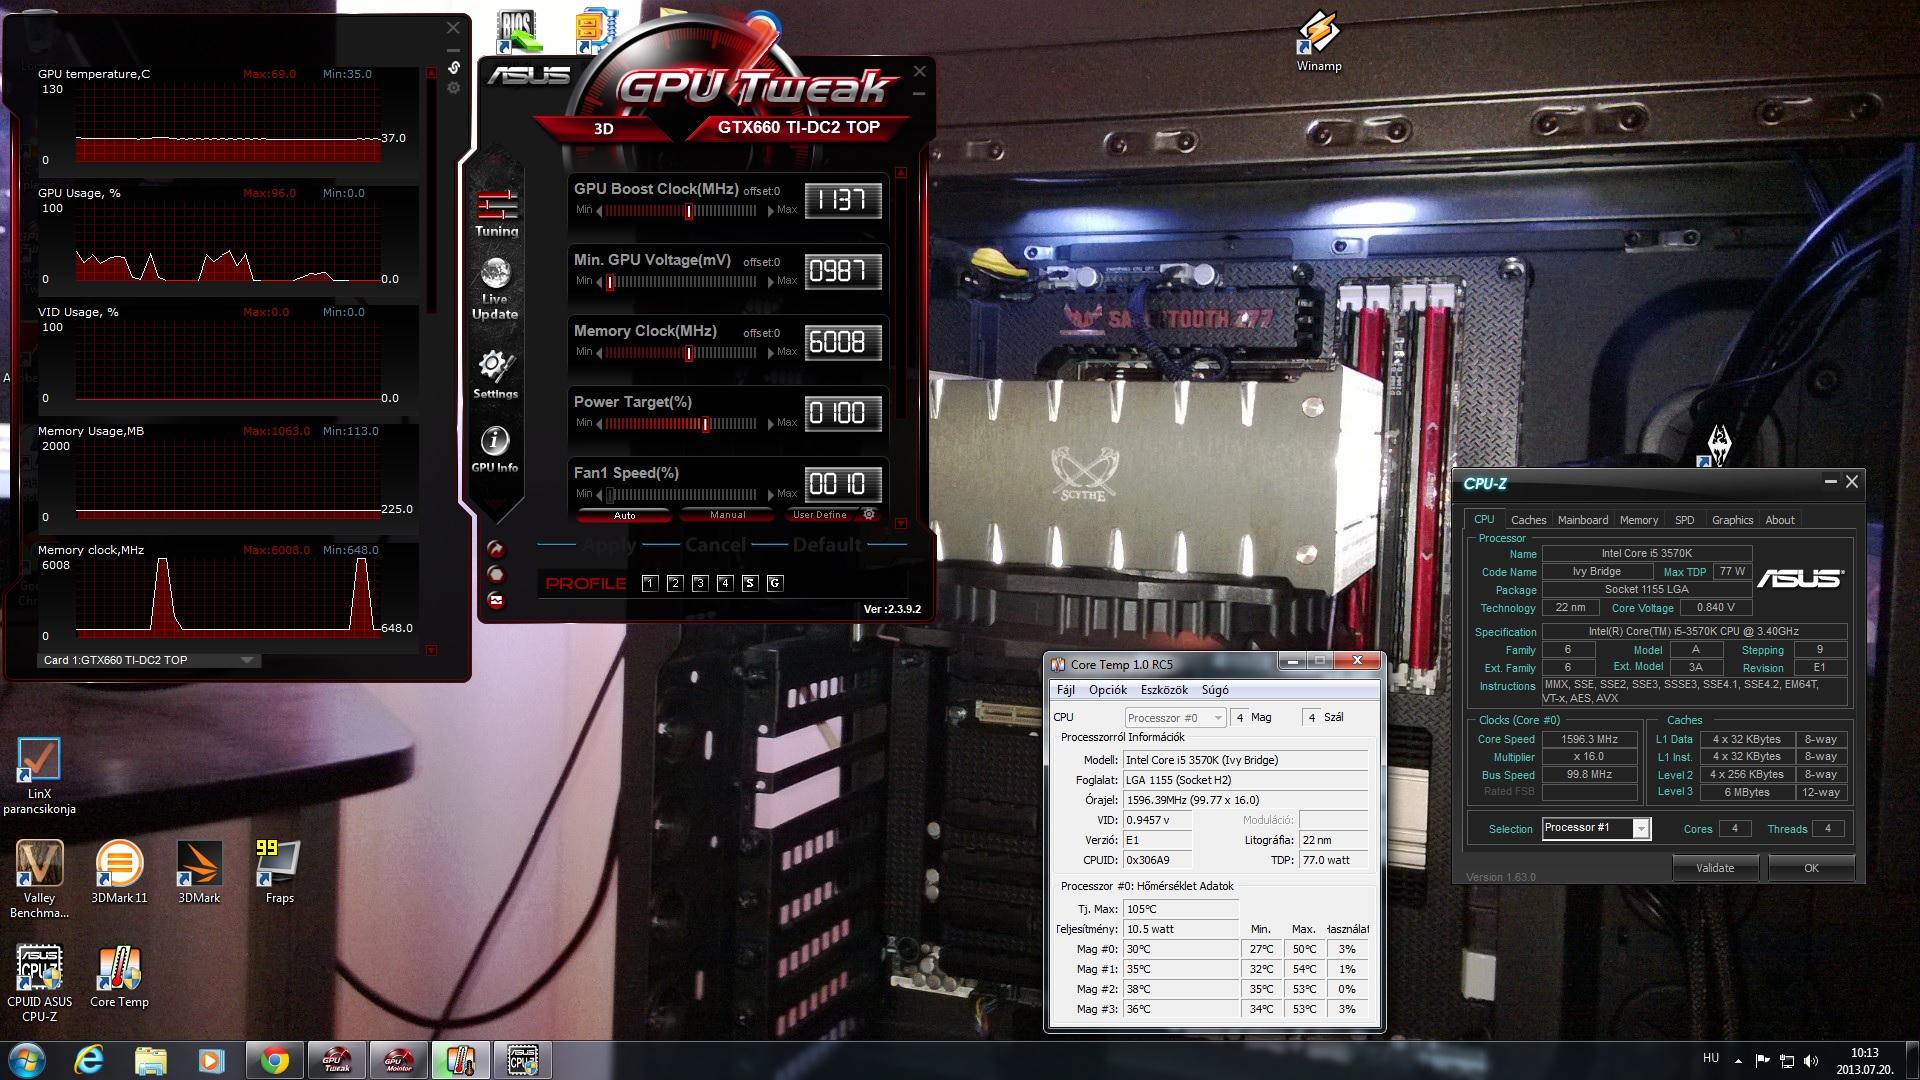Open the Skyrim desktop icon
The image size is (1920, 1080).
1718,445
